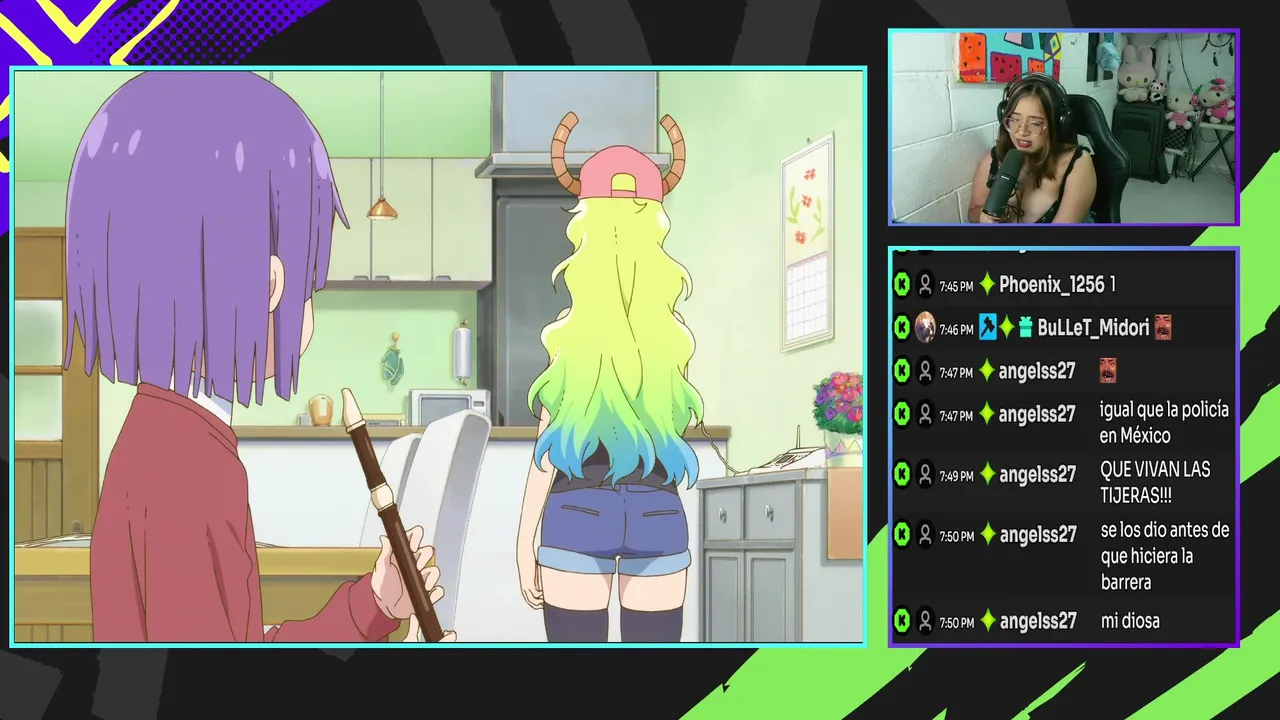The image size is (1280, 720).
Task: Click the laughing emote after BuLLeT_Midori's name
Action: [1163, 327]
